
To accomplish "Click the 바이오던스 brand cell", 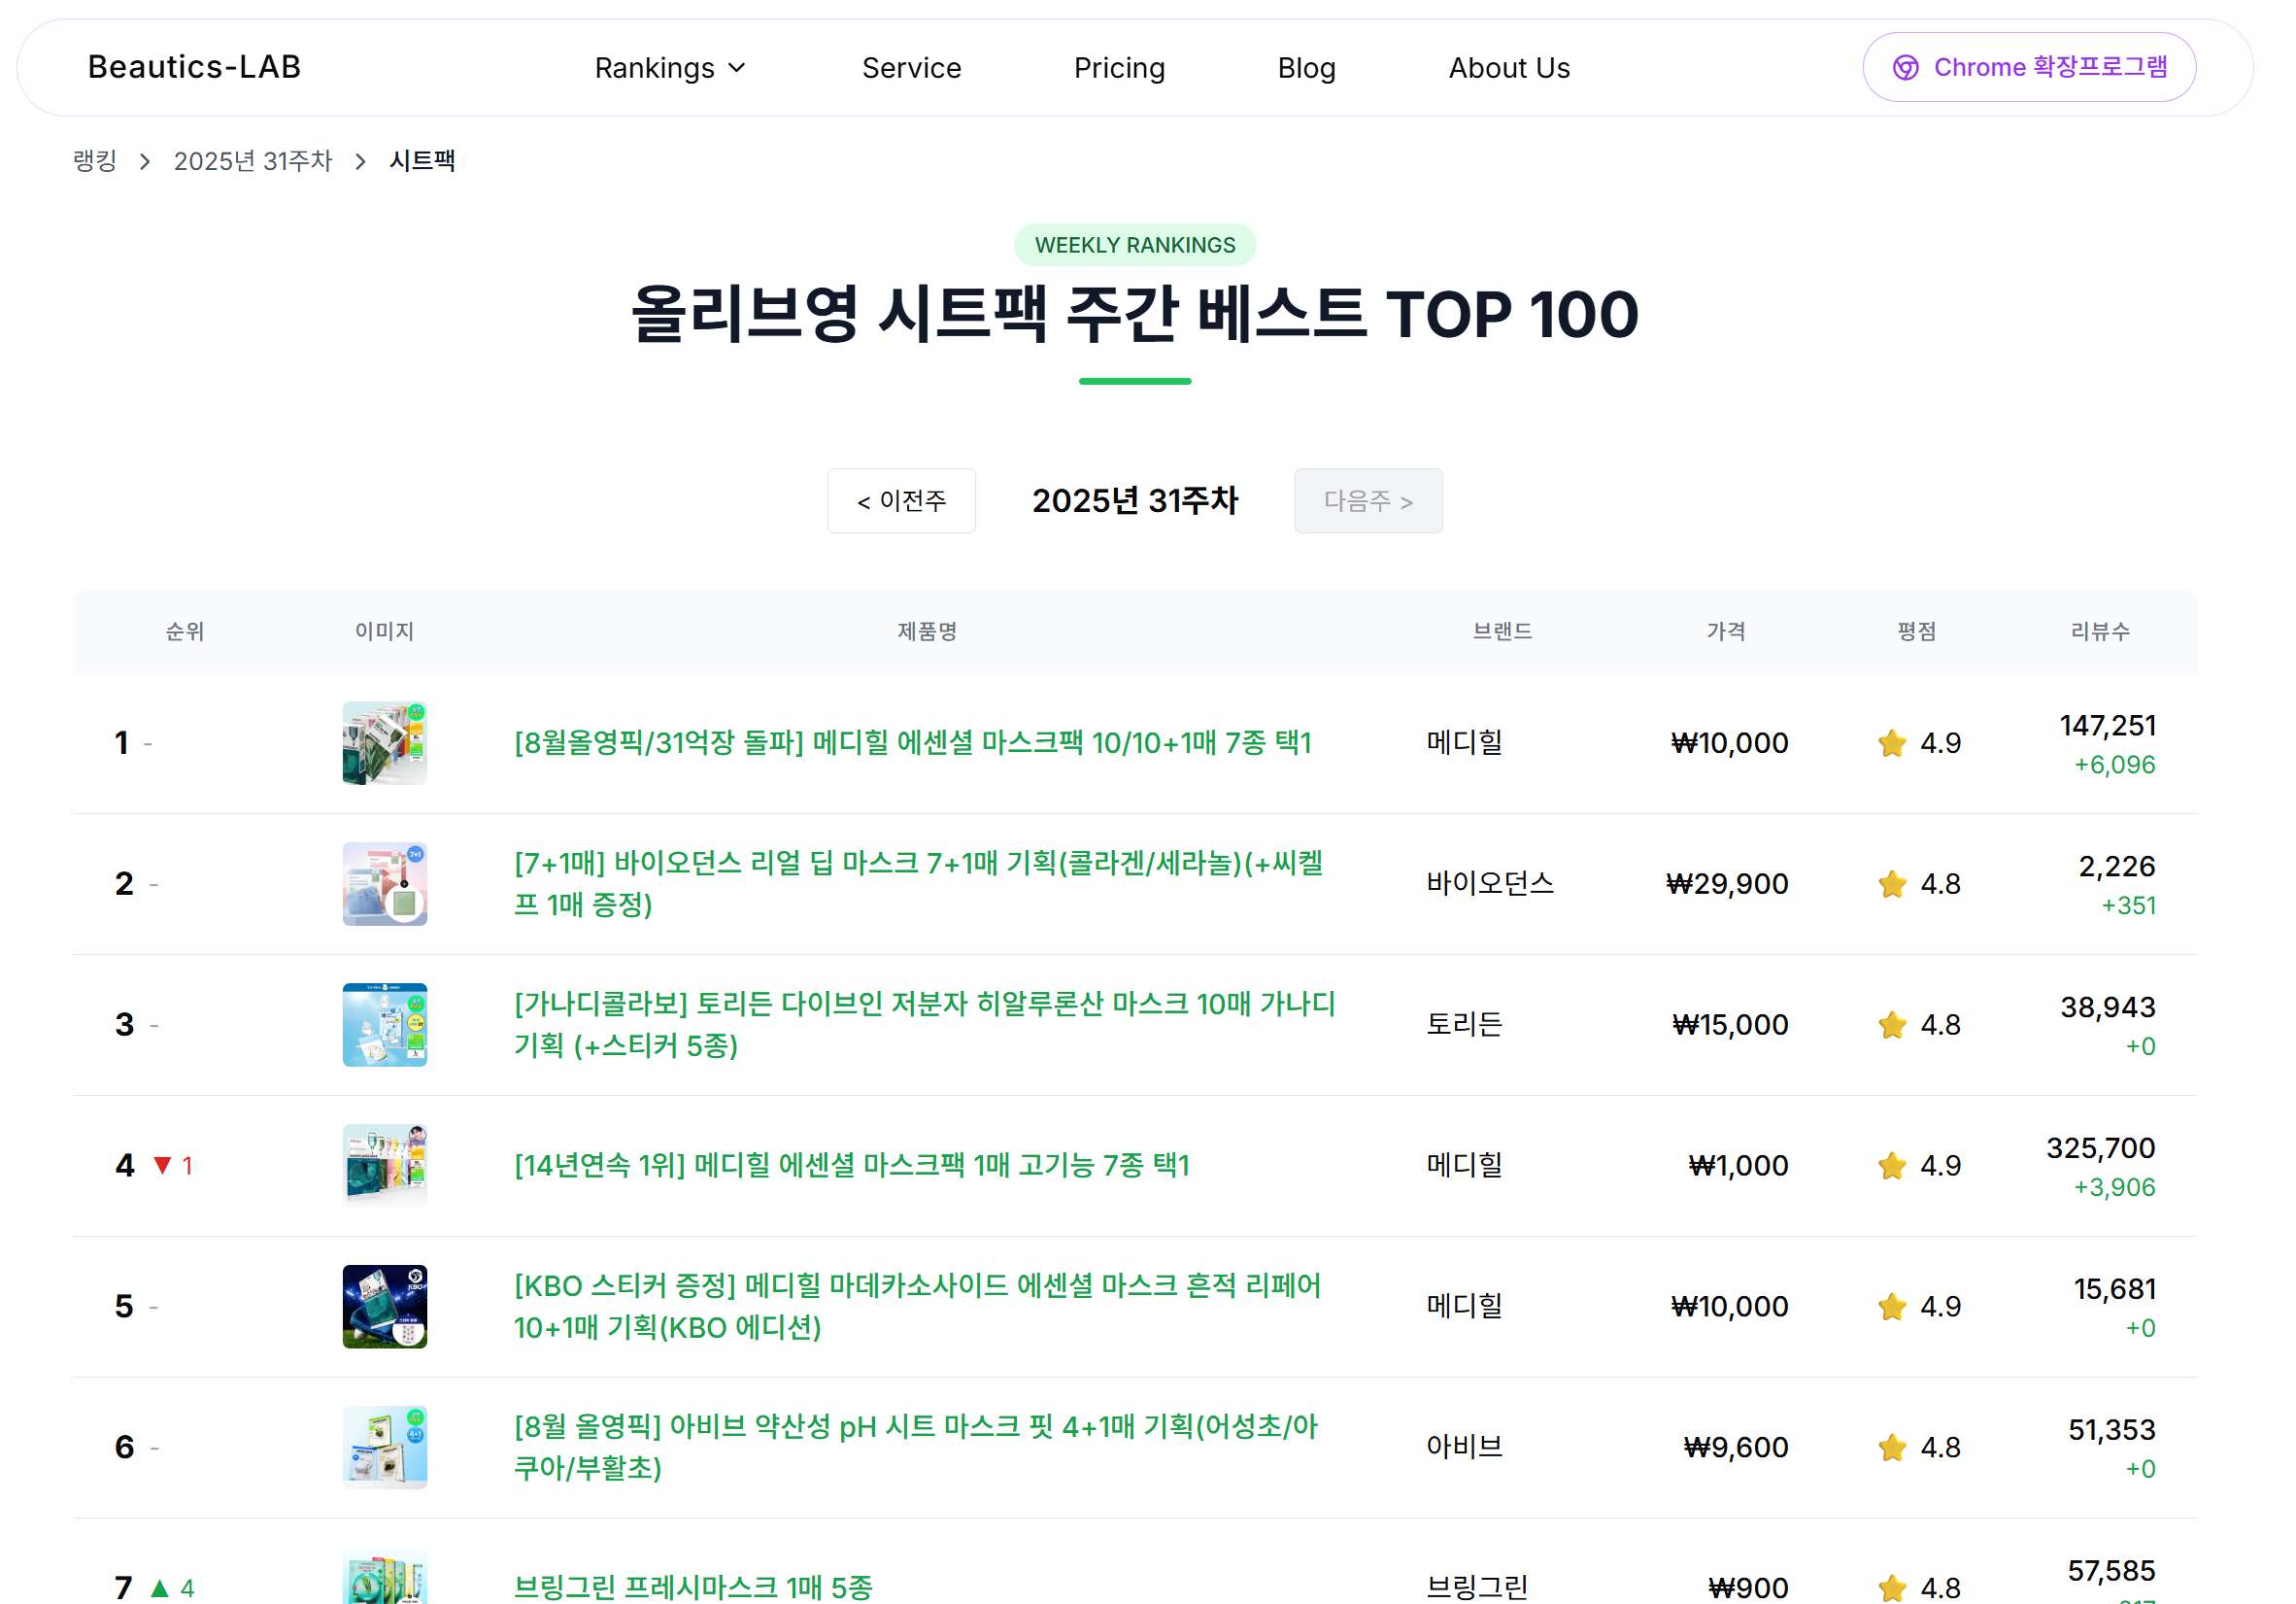I will (x=1490, y=883).
